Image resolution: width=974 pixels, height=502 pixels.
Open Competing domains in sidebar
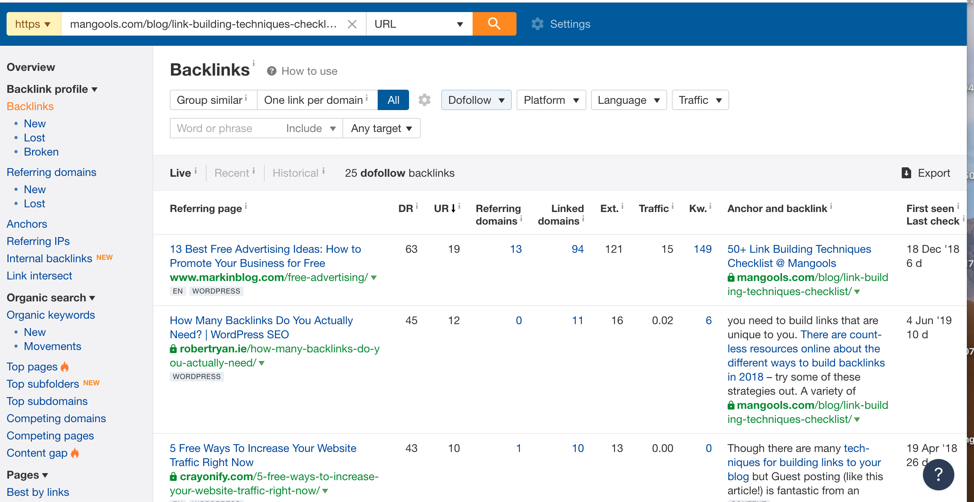[57, 419]
